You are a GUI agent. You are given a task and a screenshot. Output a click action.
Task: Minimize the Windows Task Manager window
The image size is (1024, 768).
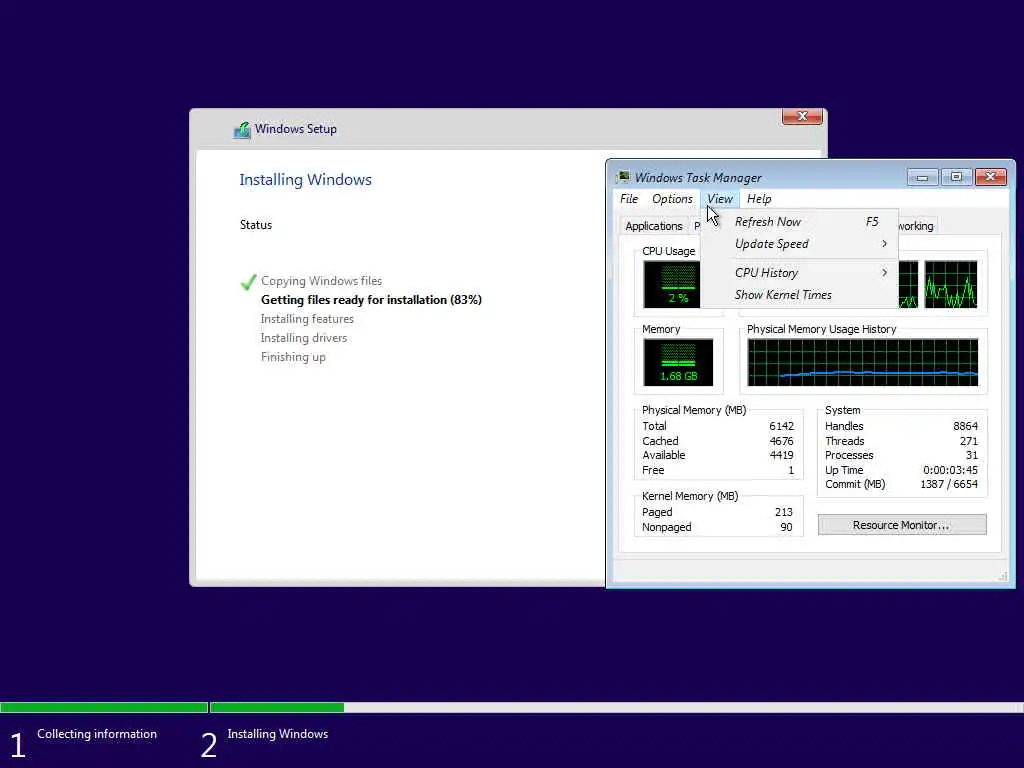[922, 177]
